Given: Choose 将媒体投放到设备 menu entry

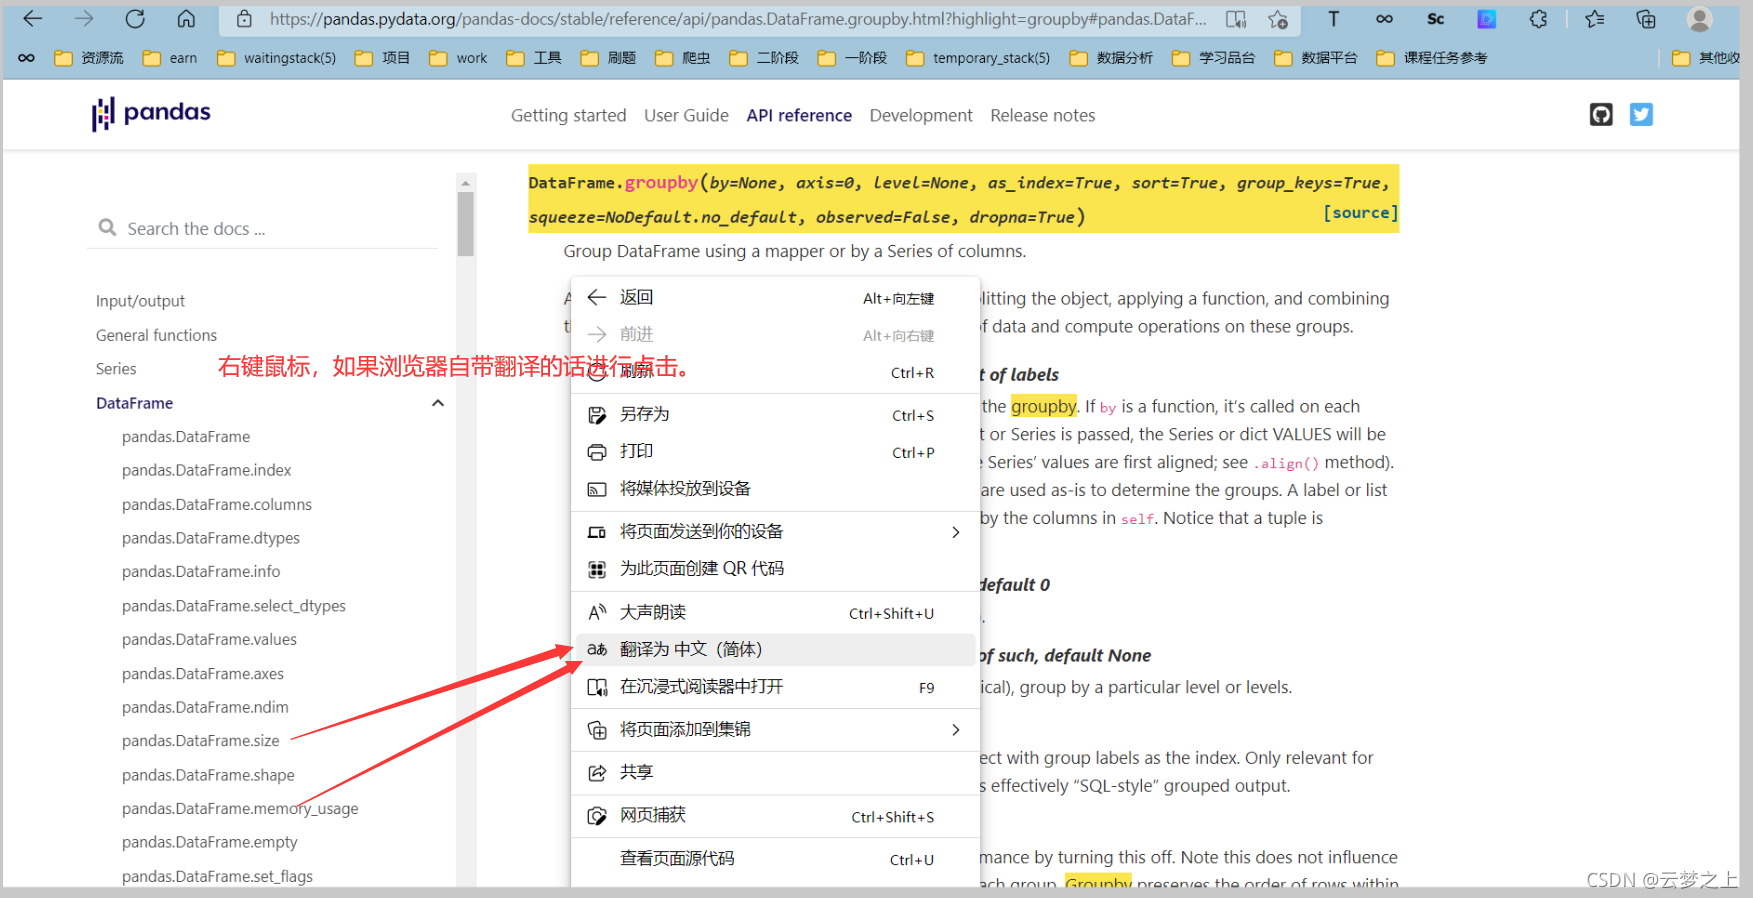Looking at the screenshot, I should click(x=775, y=488).
